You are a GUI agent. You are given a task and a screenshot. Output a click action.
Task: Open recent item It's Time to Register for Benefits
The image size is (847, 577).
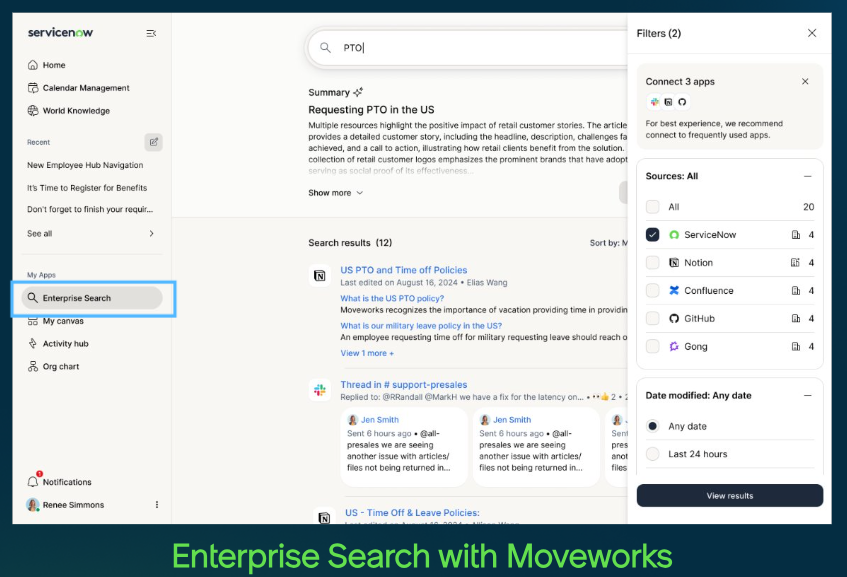tap(87, 188)
